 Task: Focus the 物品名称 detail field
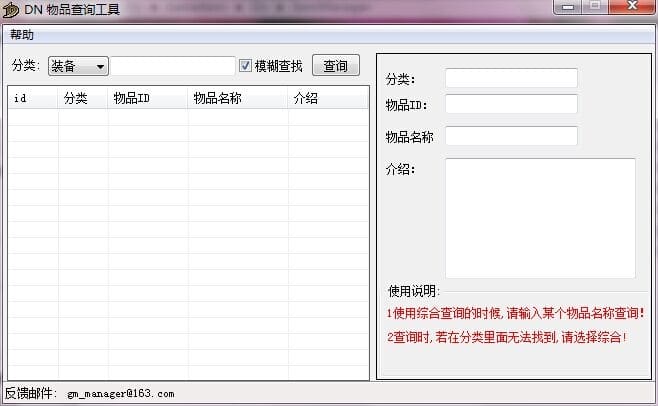click(511, 136)
